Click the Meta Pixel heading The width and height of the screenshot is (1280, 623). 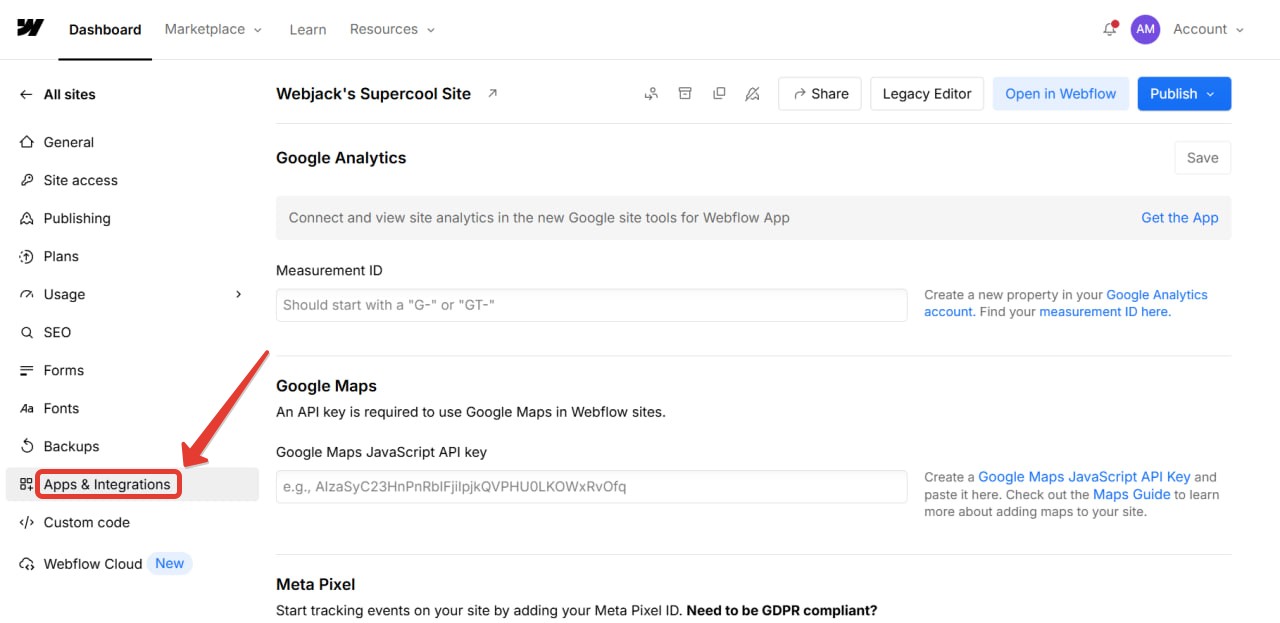316,584
